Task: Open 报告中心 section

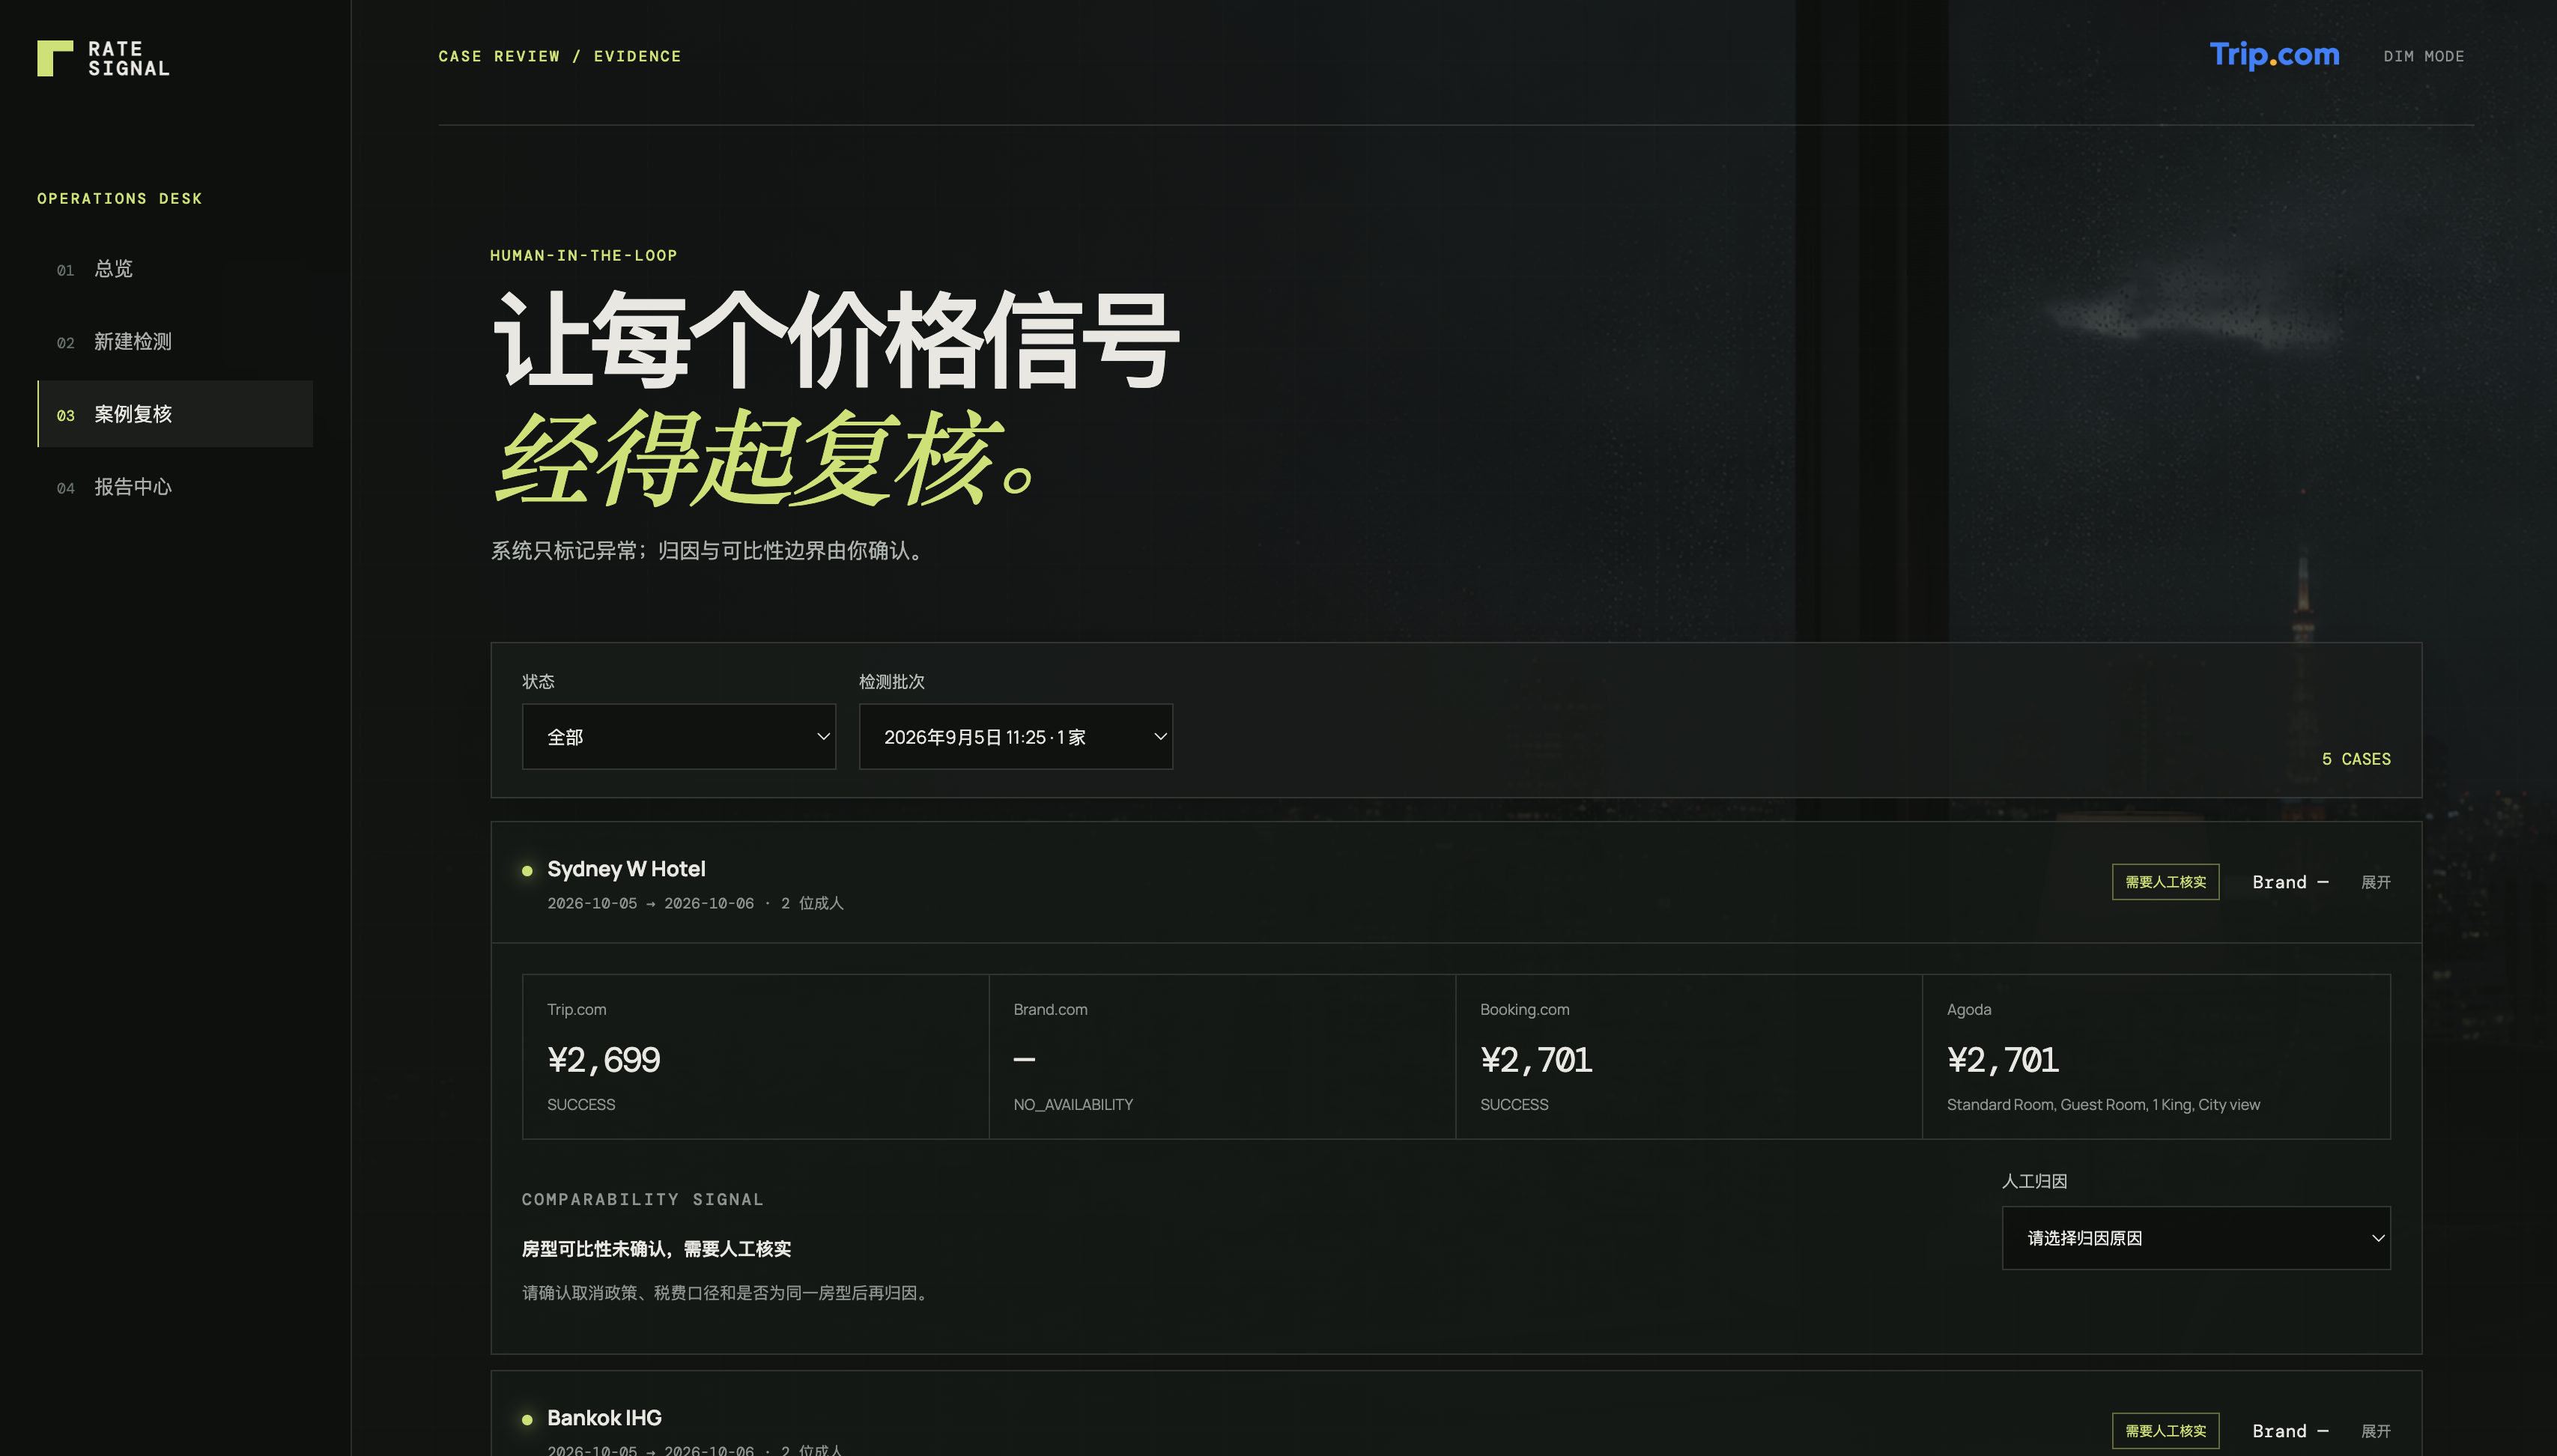Action: click(175, 487)
